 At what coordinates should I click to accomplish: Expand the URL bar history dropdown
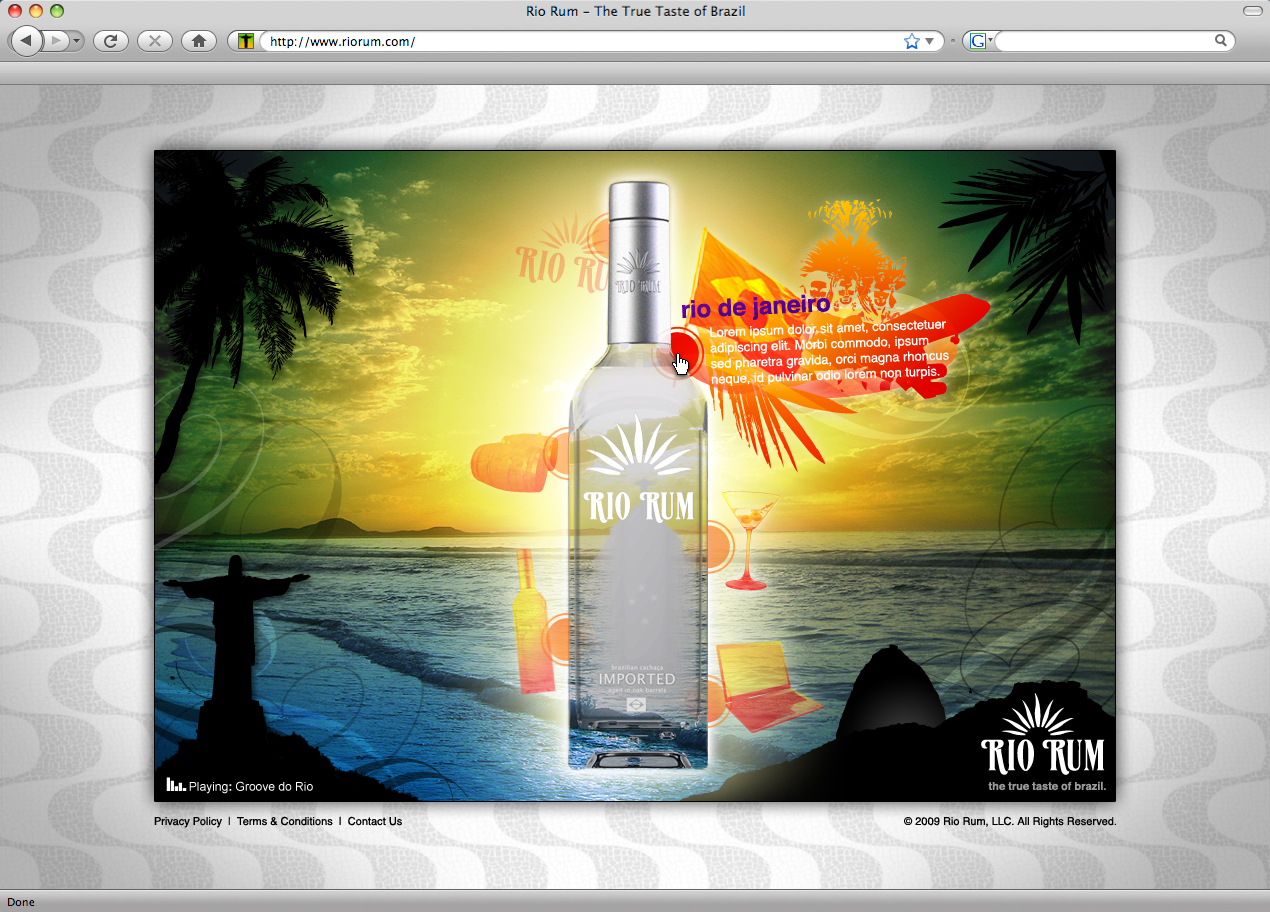929,41
